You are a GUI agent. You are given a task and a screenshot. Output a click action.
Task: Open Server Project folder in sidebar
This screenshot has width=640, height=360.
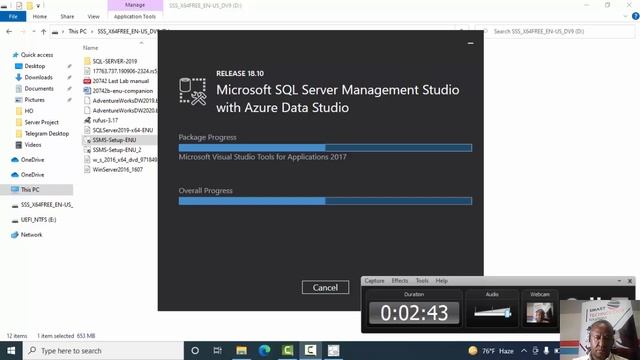pyautogui.click(x=41, y=122)
